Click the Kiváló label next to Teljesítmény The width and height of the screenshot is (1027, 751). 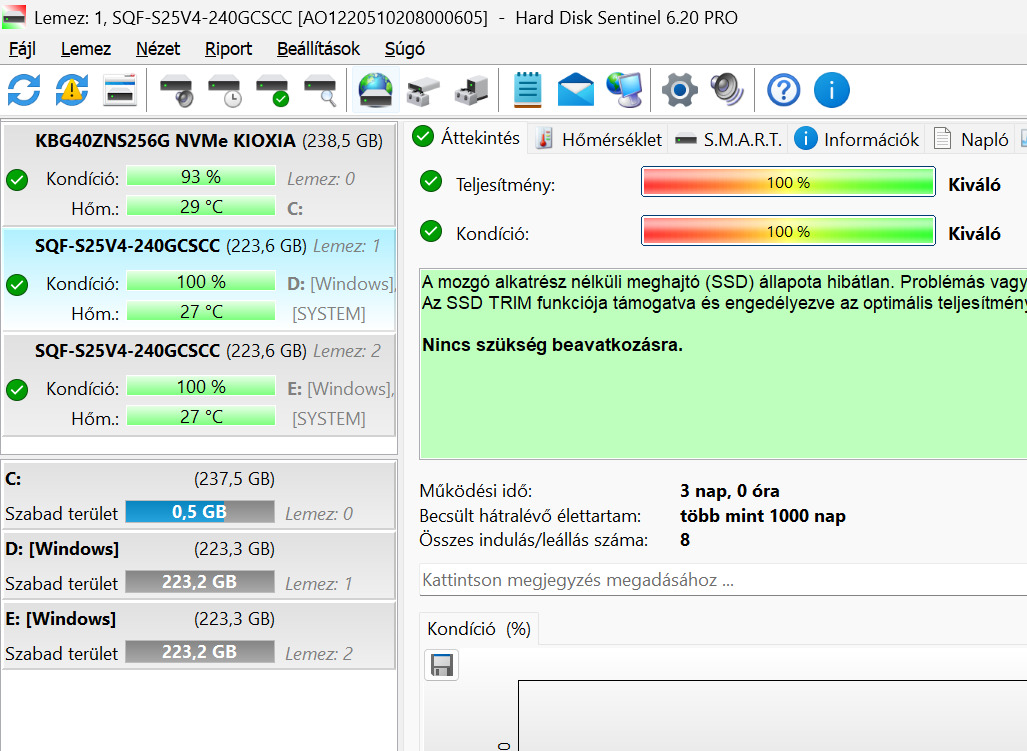(x=974, y=185)
